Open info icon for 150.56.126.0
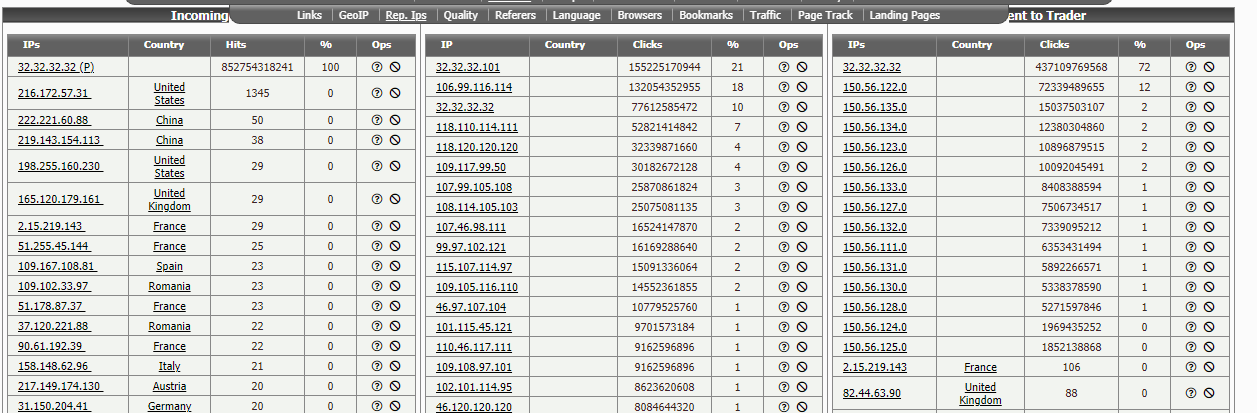This screenshot has height=413, width=1257. coord(1191,167)
